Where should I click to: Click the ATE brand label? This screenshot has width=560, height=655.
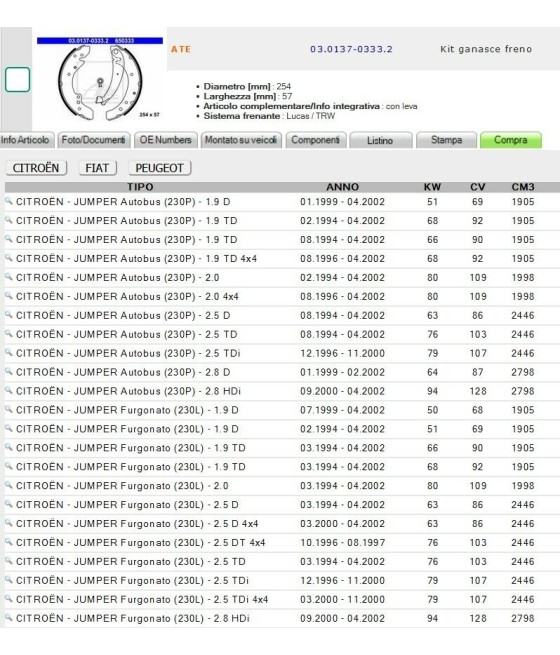[181, 49]
